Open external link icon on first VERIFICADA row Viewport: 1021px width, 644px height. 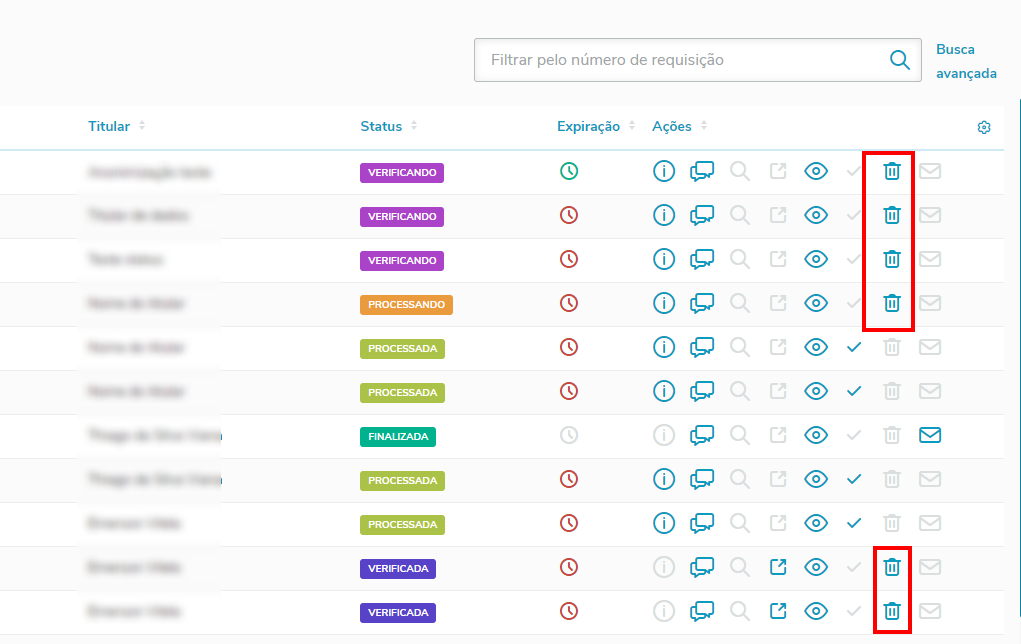click(777, 567)
